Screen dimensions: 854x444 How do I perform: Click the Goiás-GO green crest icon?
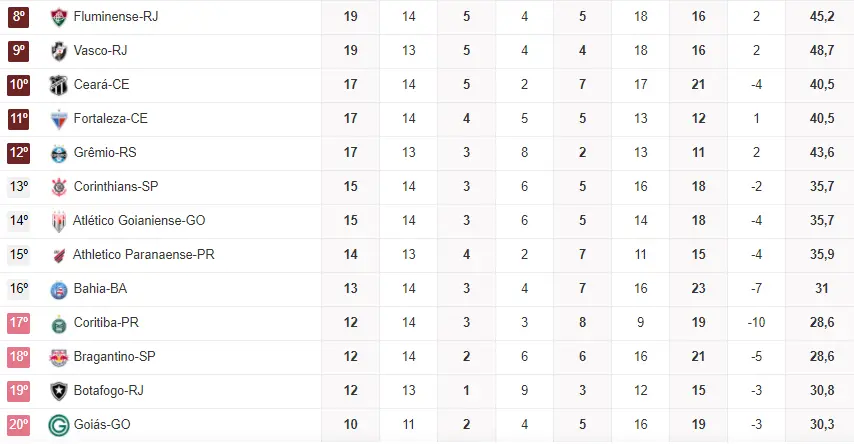pos(58,425)
